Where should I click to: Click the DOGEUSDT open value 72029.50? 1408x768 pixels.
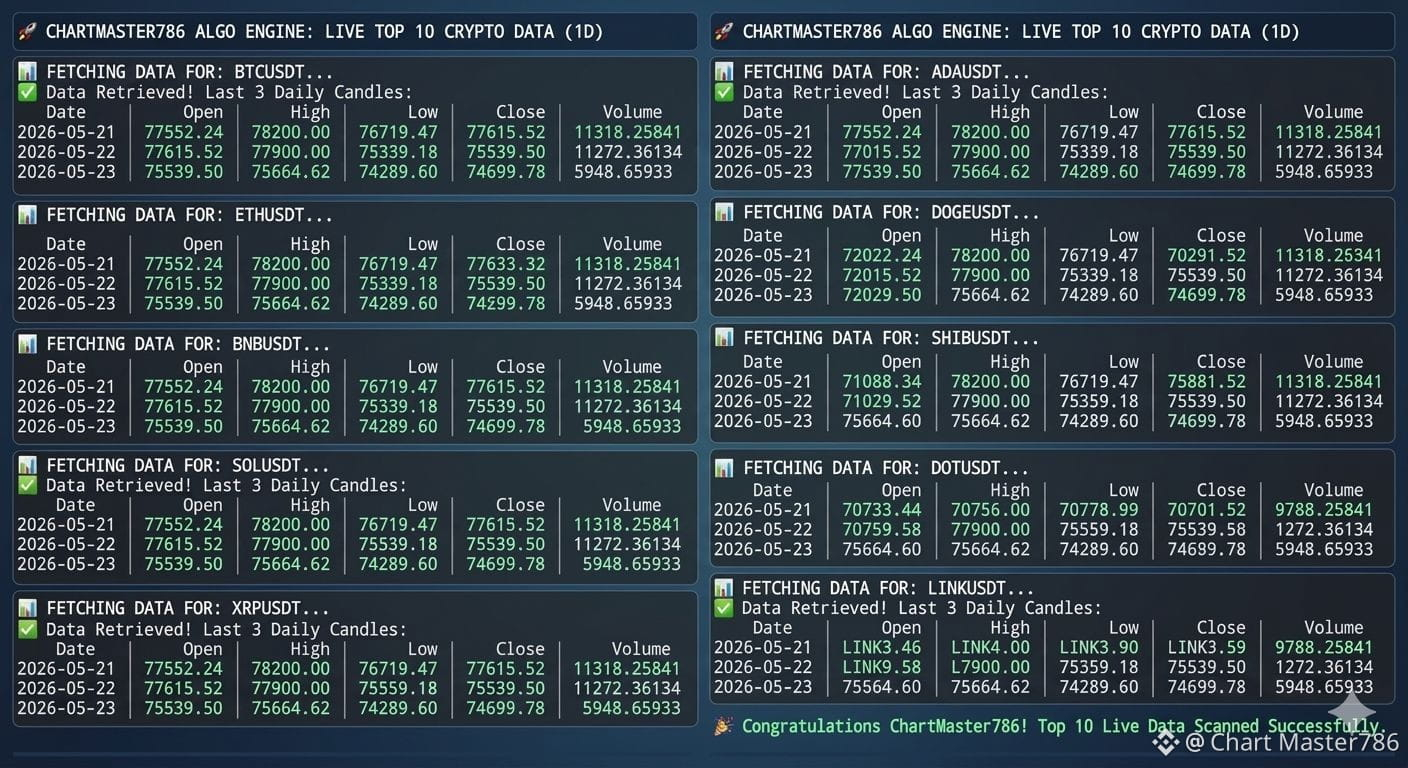[x=882, y=295]
